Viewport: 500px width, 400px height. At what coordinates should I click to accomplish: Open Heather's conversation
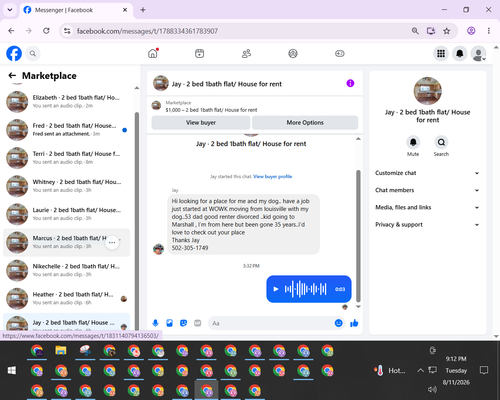click(x=67, y=299)
